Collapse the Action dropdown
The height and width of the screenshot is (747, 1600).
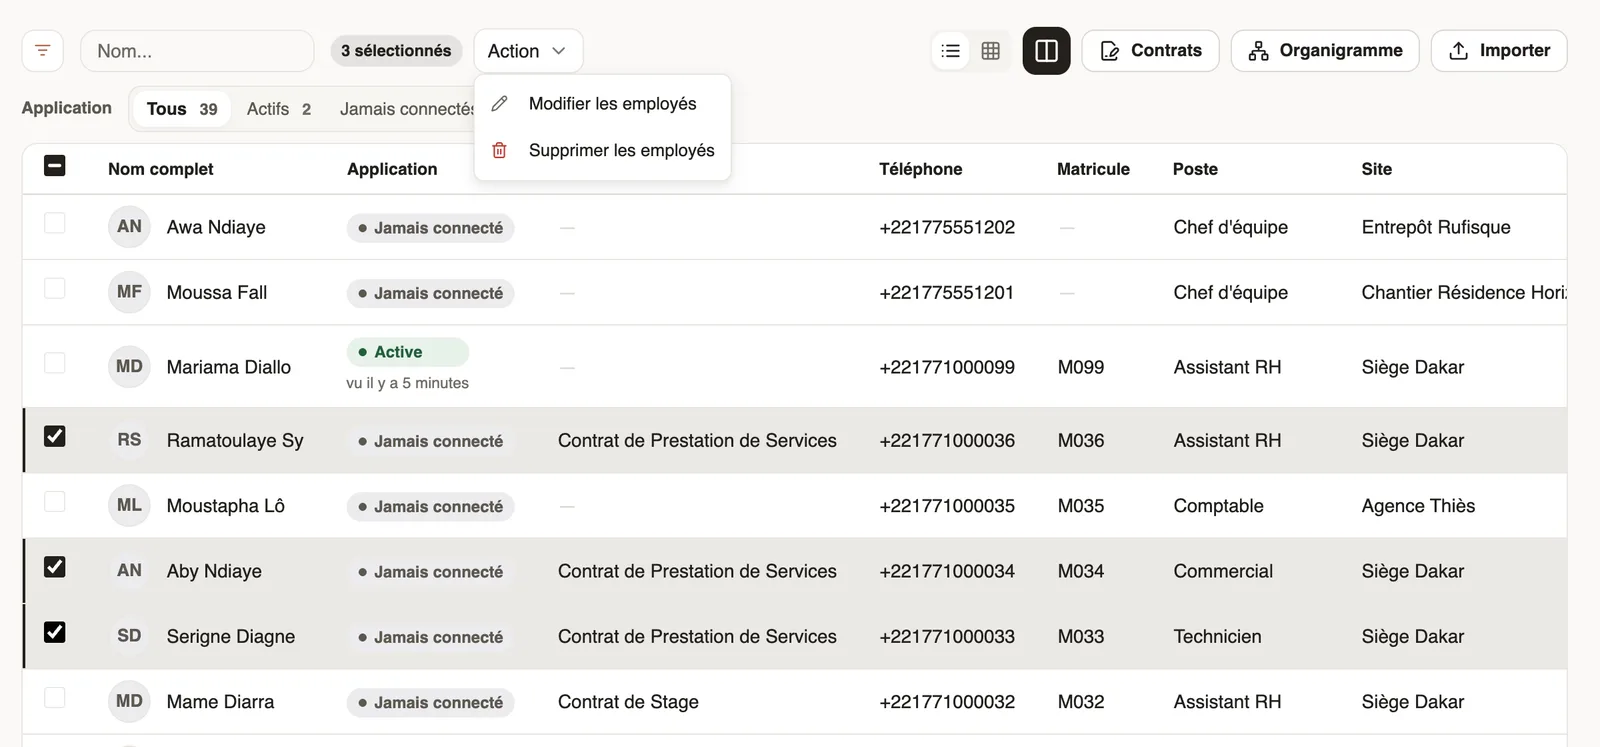528,51
